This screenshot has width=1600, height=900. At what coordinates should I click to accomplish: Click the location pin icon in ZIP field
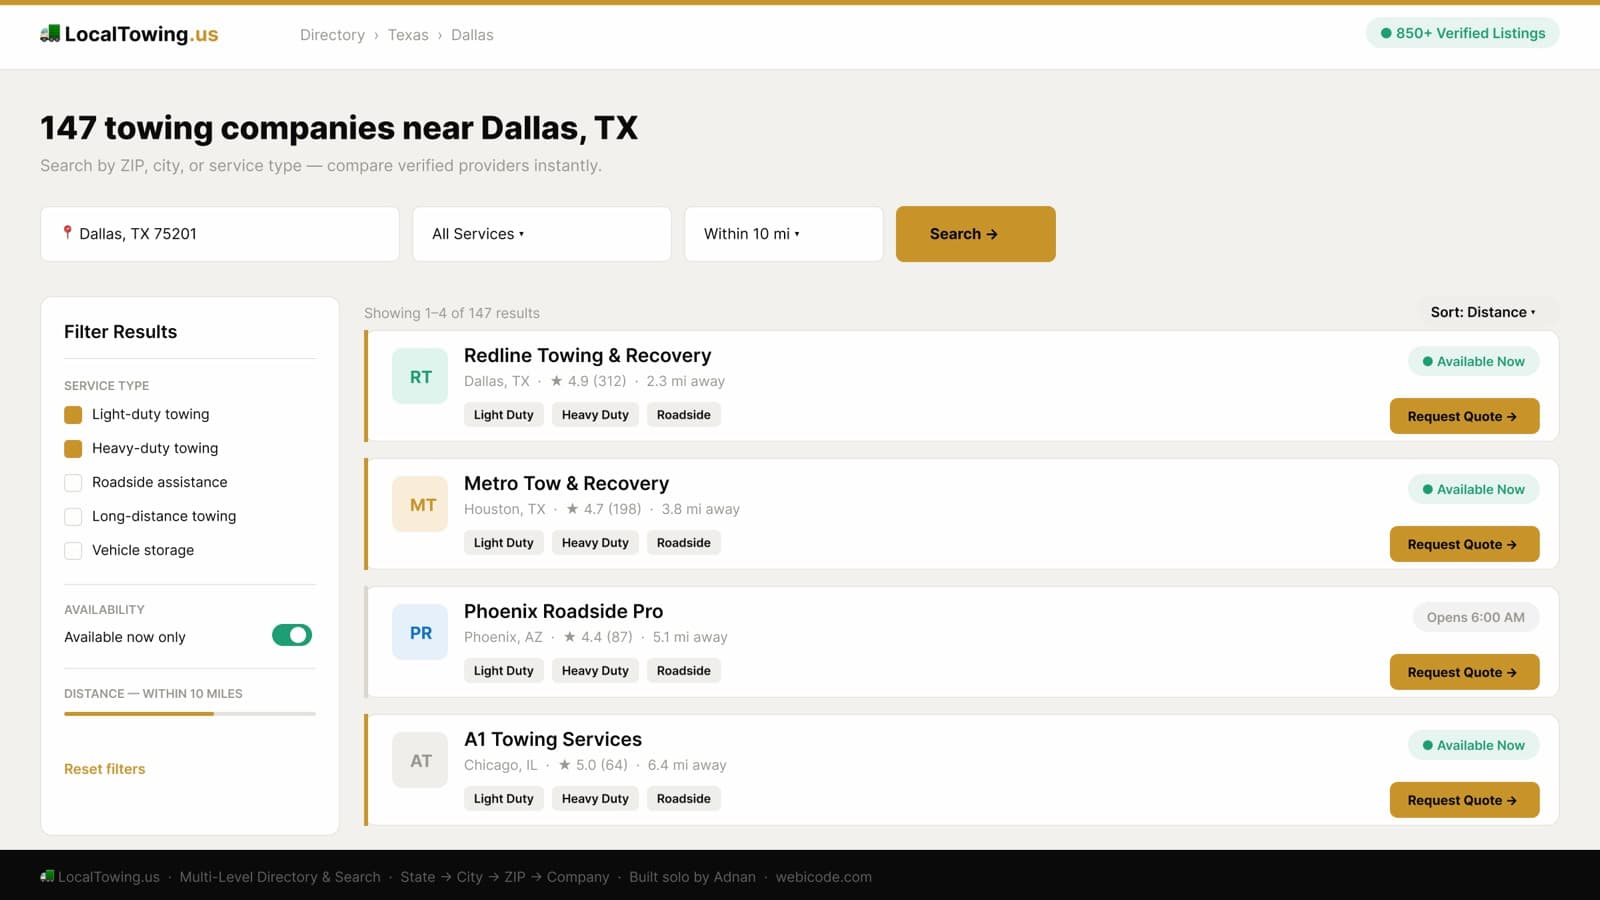67,232
